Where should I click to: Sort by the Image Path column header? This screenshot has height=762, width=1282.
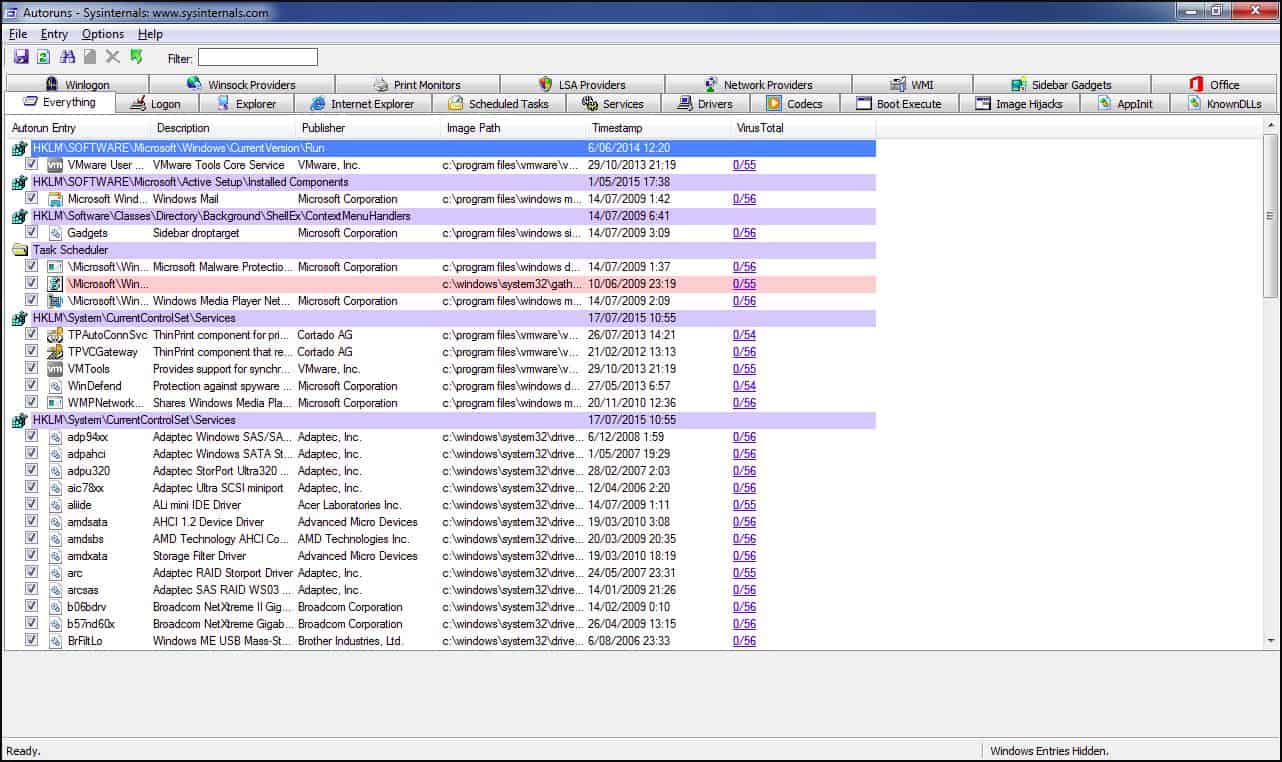[513, 128]
